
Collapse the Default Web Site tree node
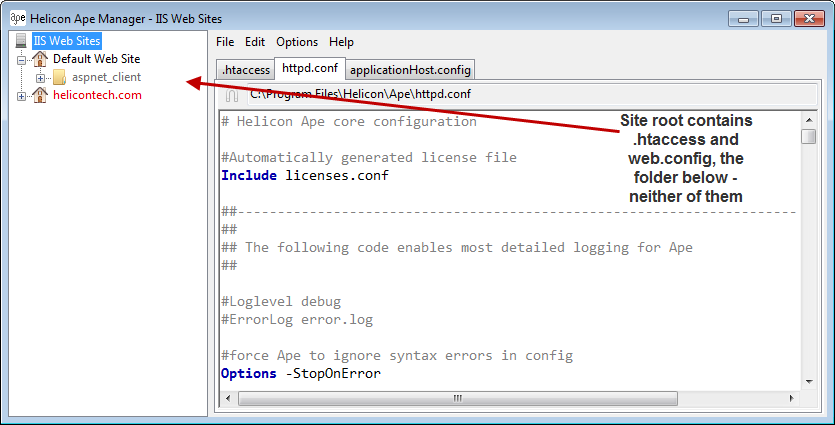tap(22, 60)
